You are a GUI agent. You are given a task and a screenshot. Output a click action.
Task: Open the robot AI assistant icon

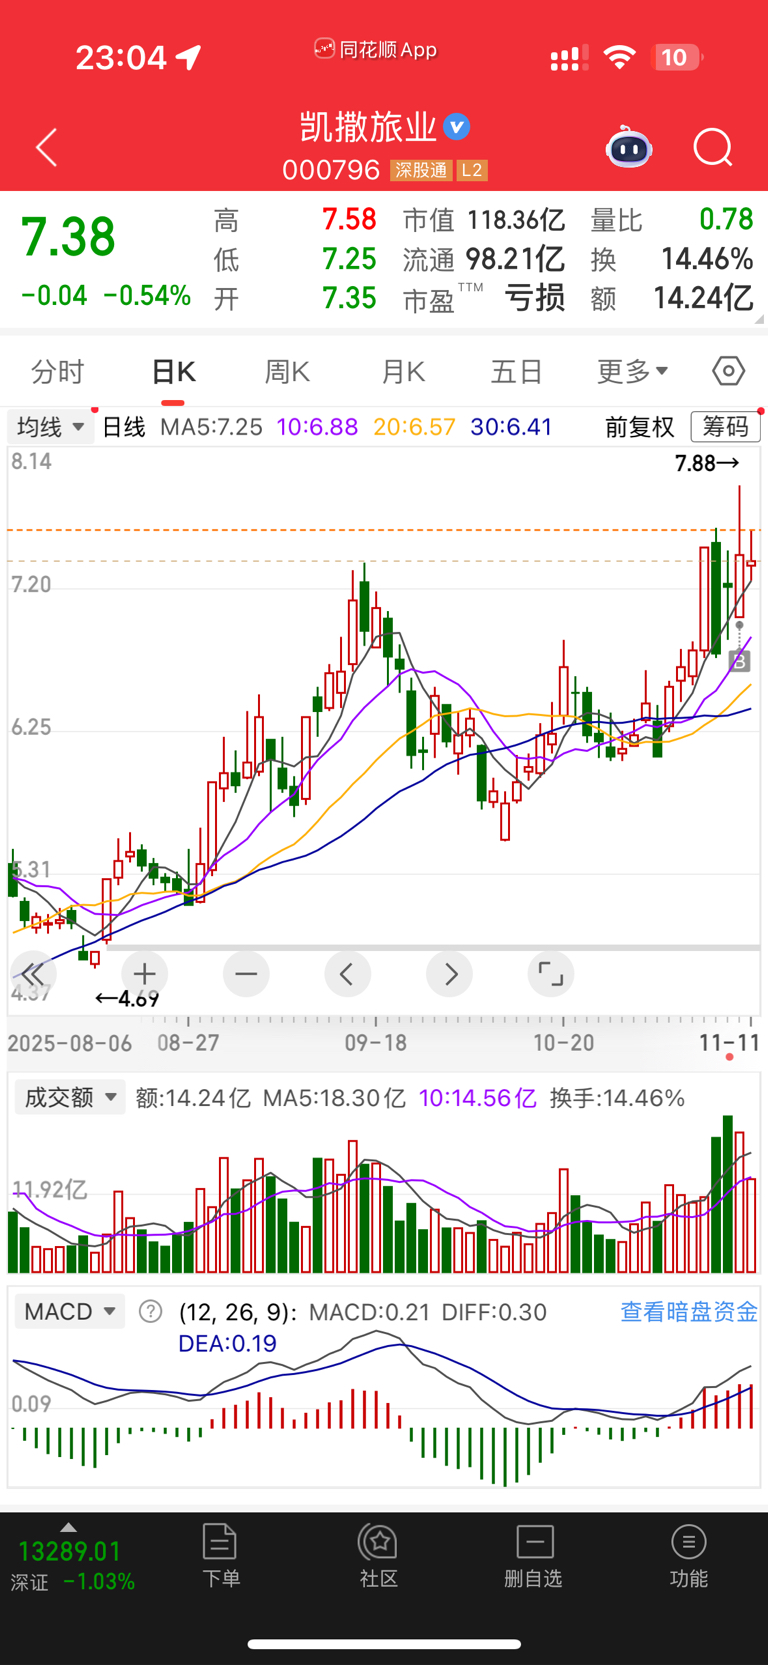pyautogui.click(x=629, y=148)
